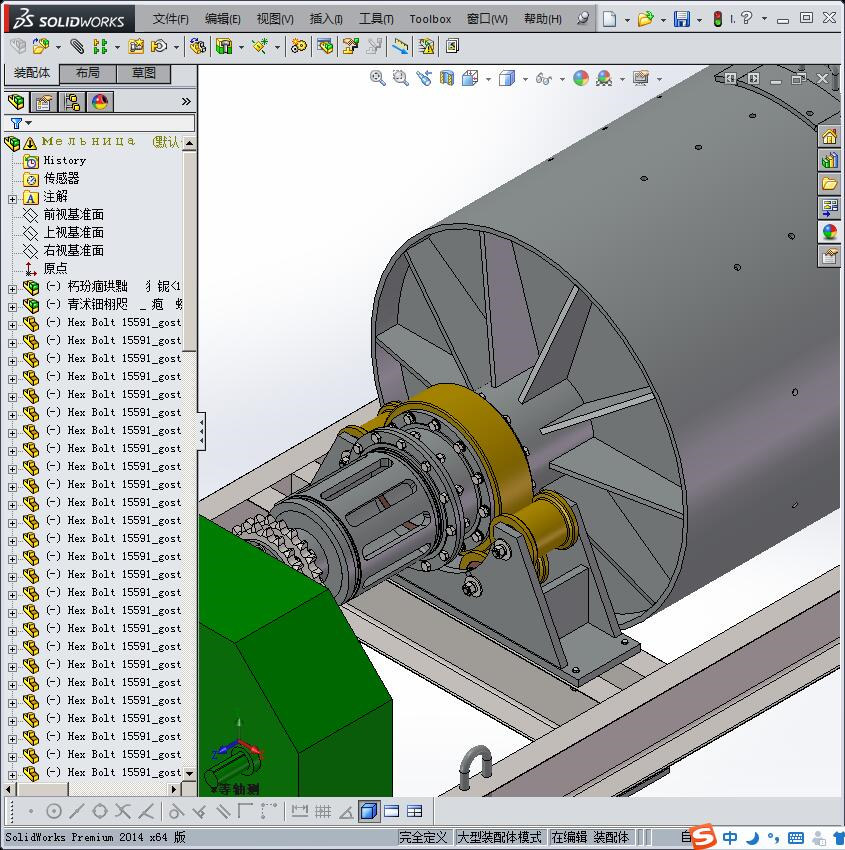Open the View Orientation dropdown arrow
The image size is (845, 850).
tap(488, 80)
